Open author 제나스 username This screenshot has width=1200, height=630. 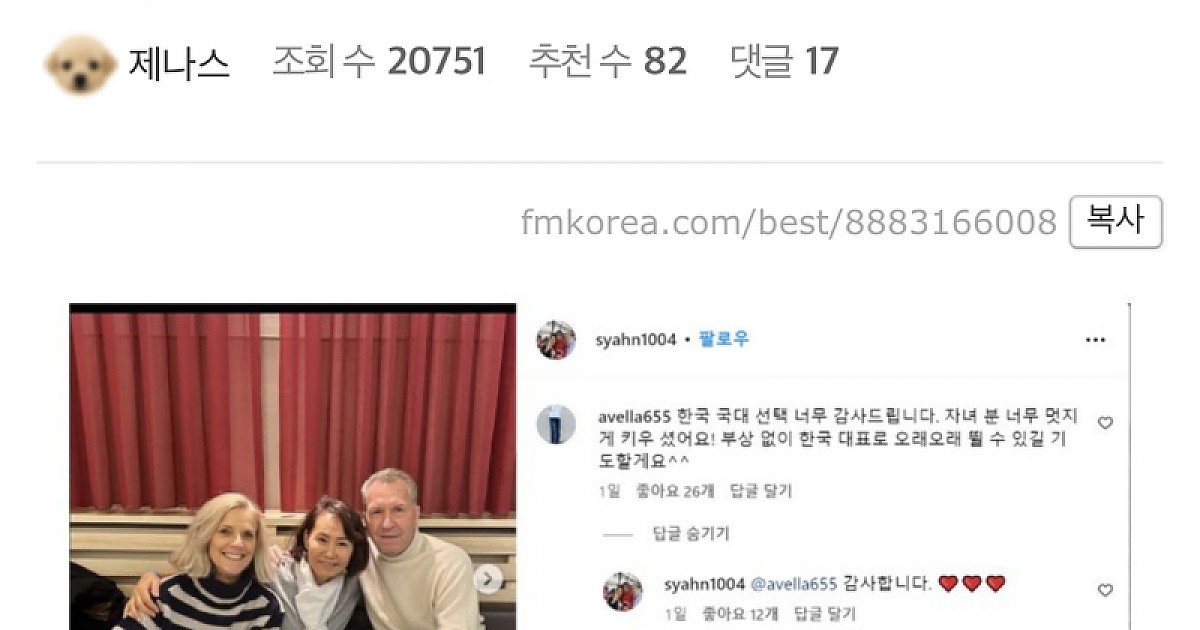pos(179,64)
